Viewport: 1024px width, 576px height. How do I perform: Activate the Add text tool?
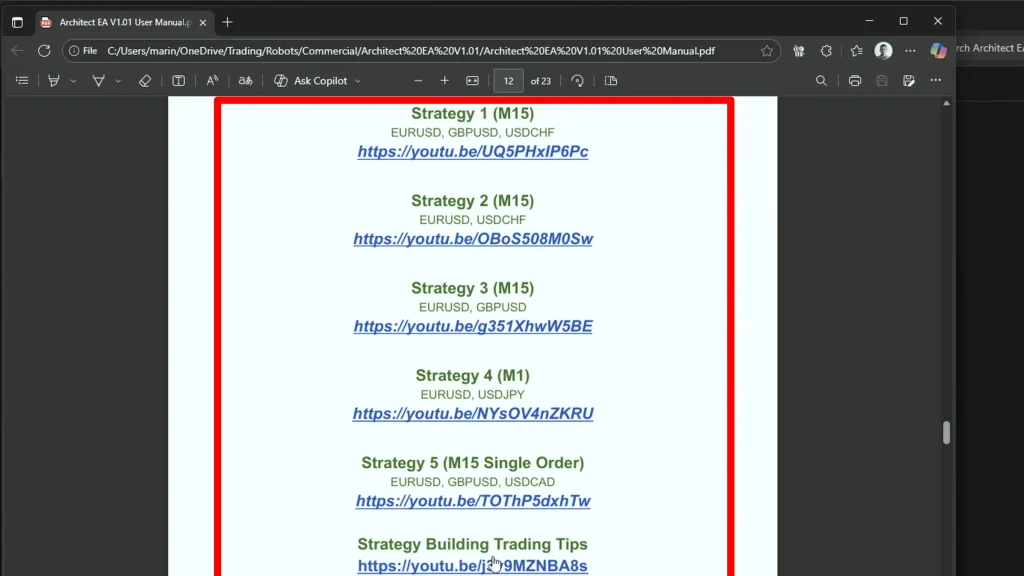[178, 81]
